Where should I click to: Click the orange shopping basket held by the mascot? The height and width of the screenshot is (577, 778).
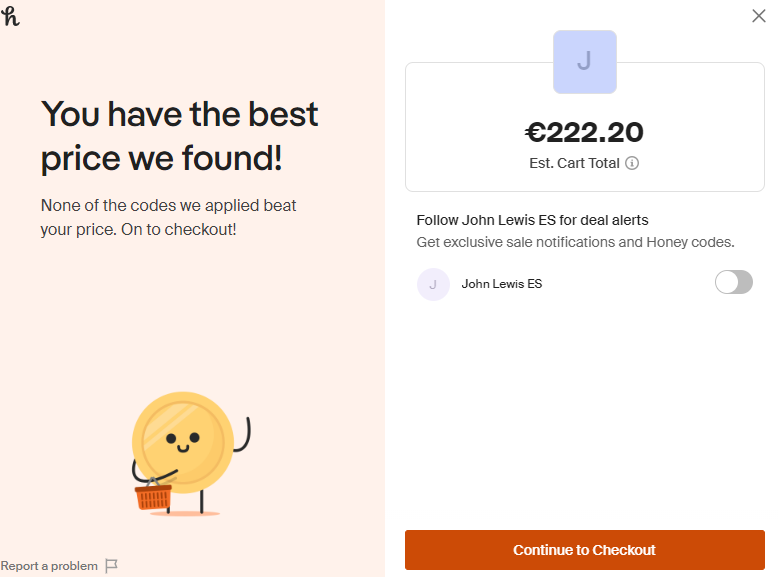pyautogui.click(x=153, y=496)
